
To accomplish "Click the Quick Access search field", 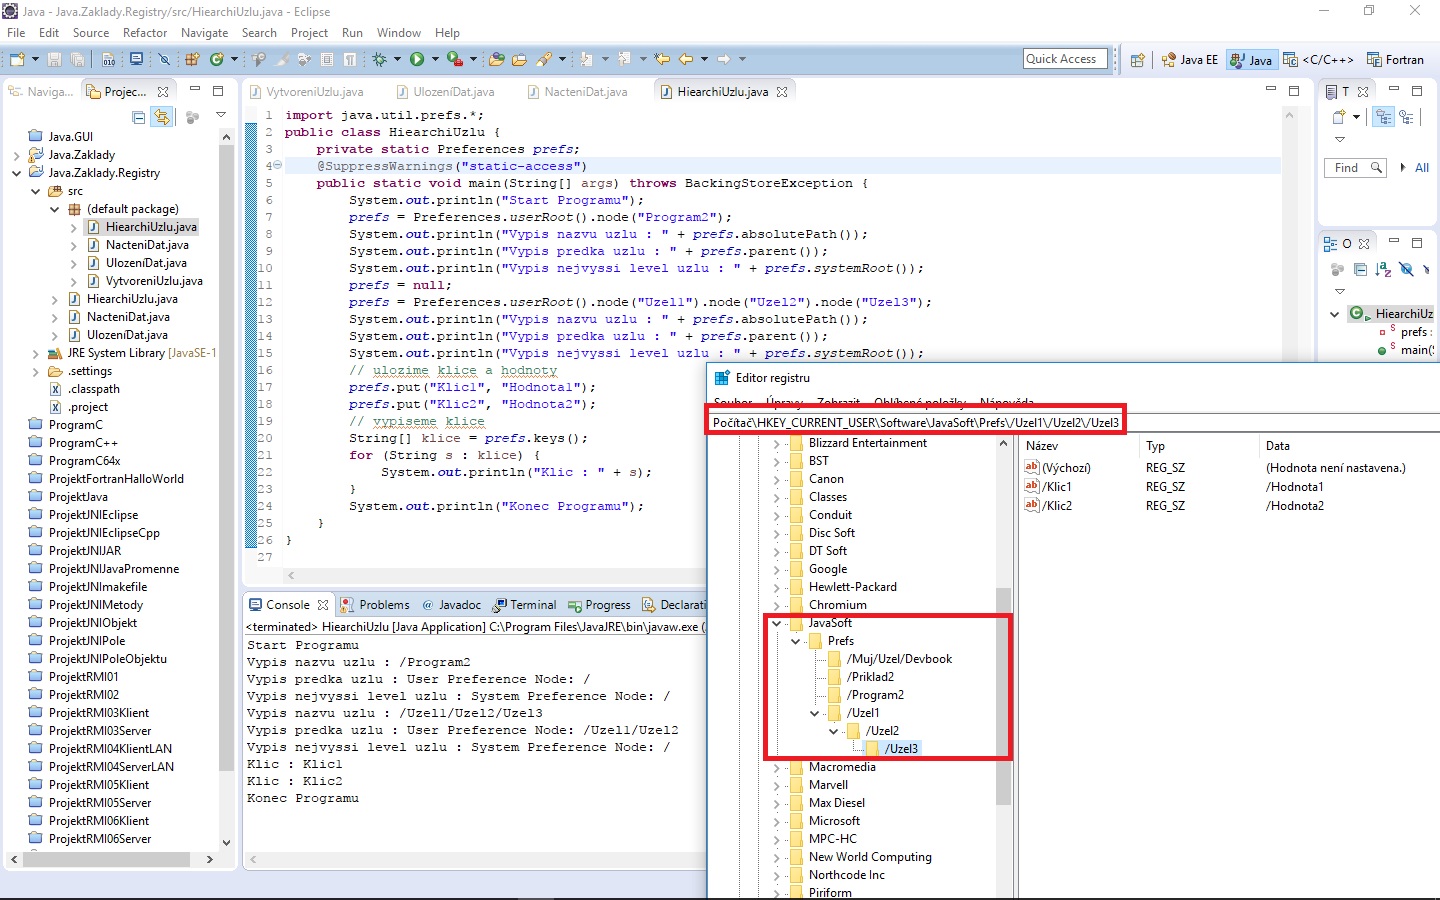I will tap(1065, 59).
